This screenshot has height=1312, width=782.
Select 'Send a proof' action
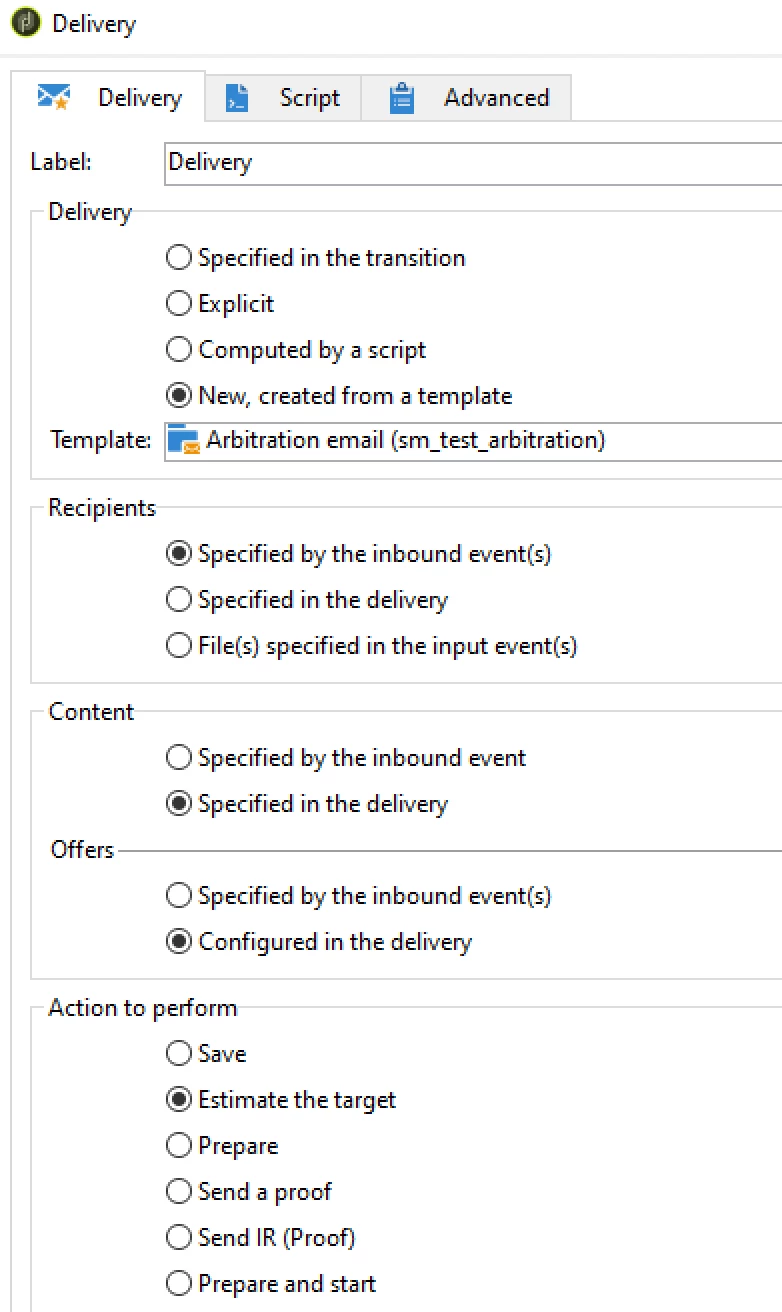(x=179, y=1192)
